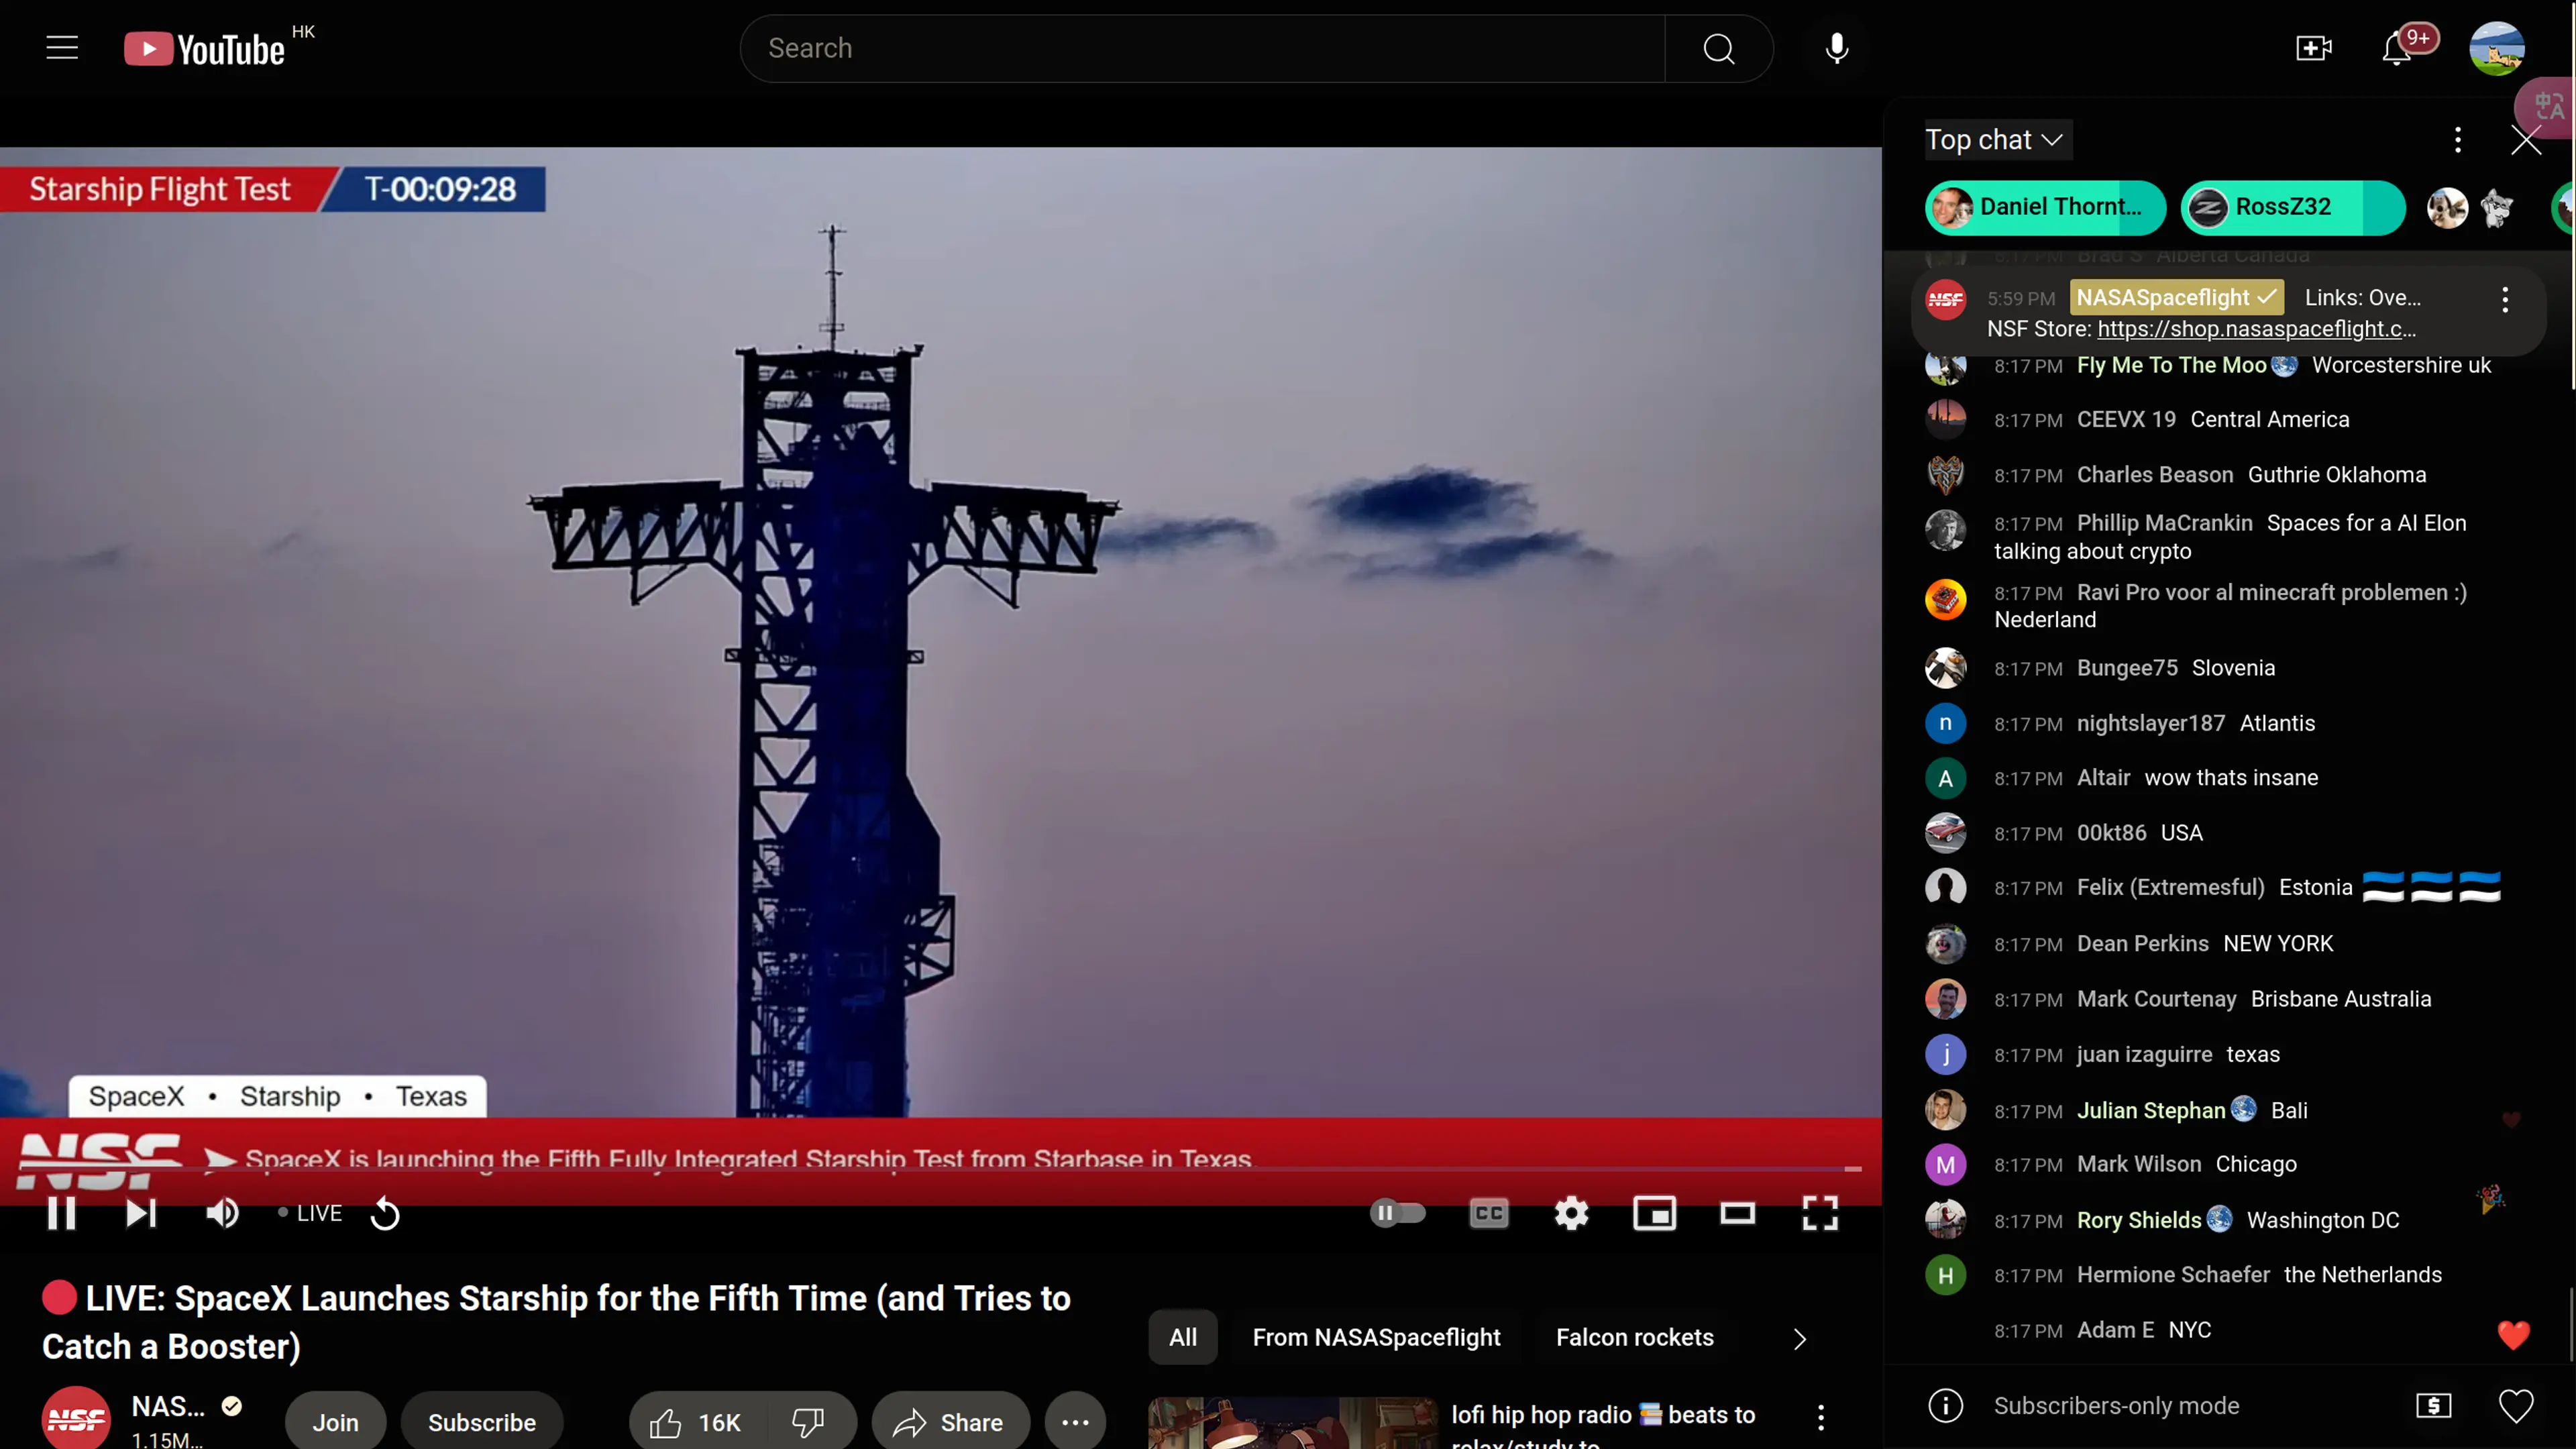The width and height of the screenshot is (2576, 1449).
Task: Share this video
Action: click(x=950, y=1422)
